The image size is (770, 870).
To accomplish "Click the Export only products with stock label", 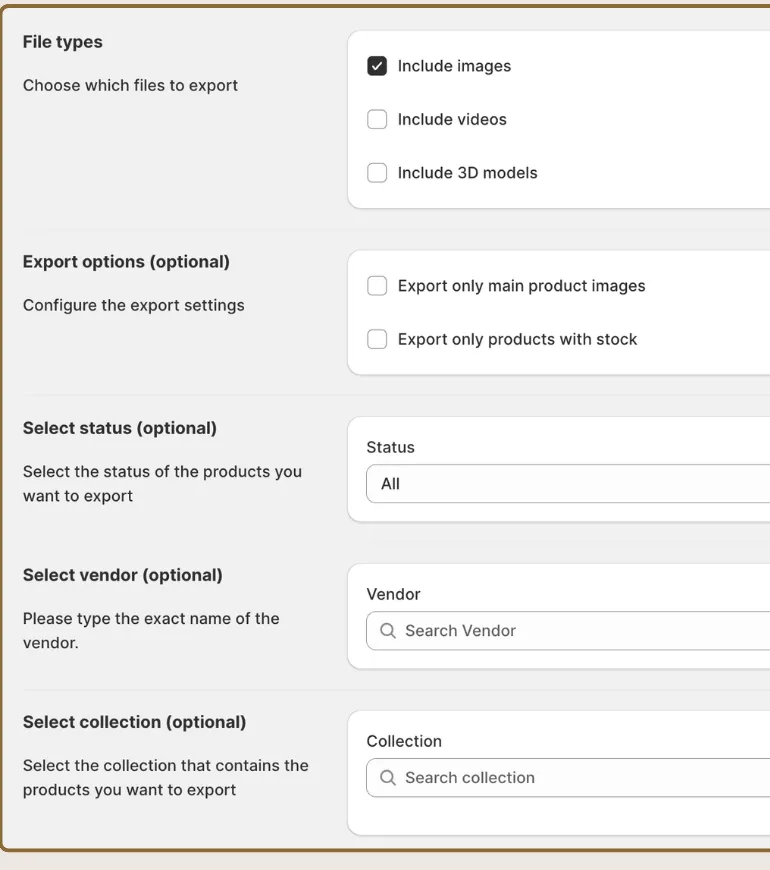I will [x=518, y=339].
